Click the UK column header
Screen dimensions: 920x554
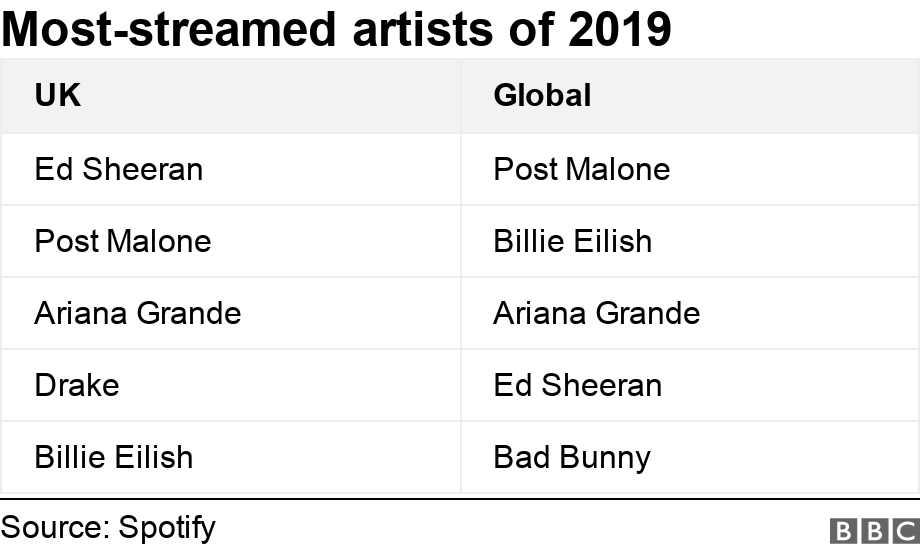[x=58, y=95]
